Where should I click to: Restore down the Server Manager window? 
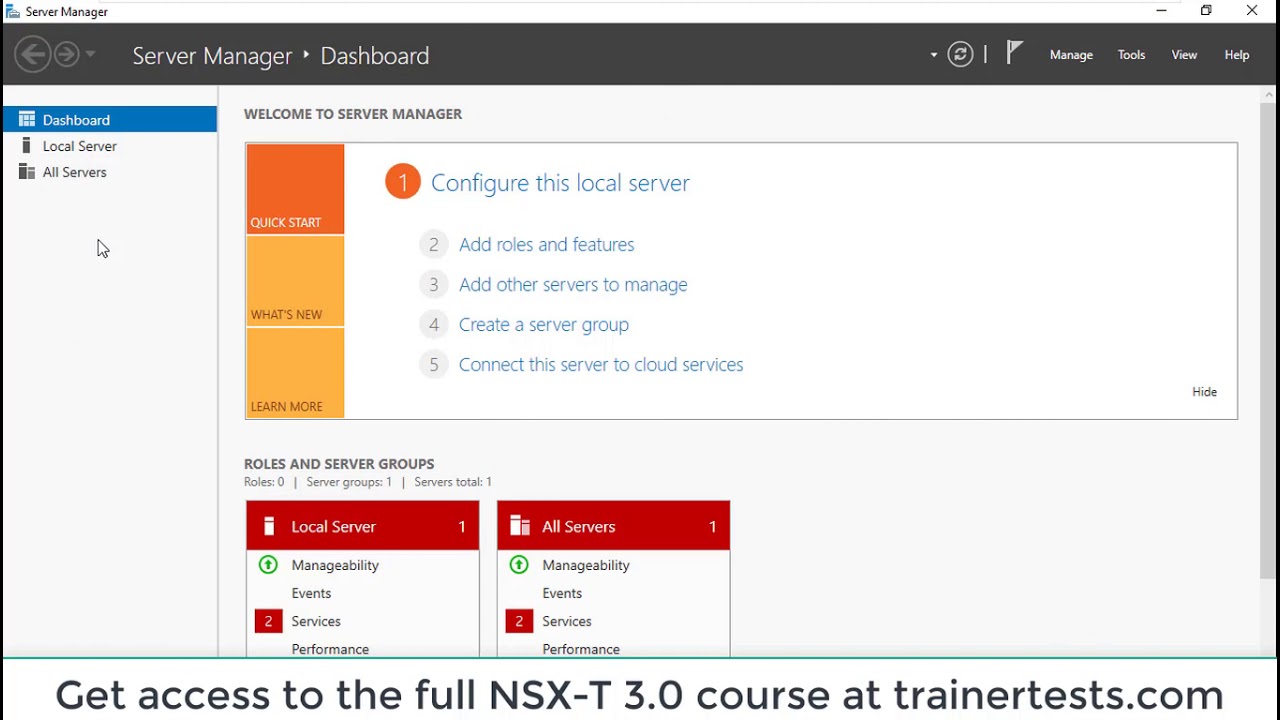(x=1206, y=11)
